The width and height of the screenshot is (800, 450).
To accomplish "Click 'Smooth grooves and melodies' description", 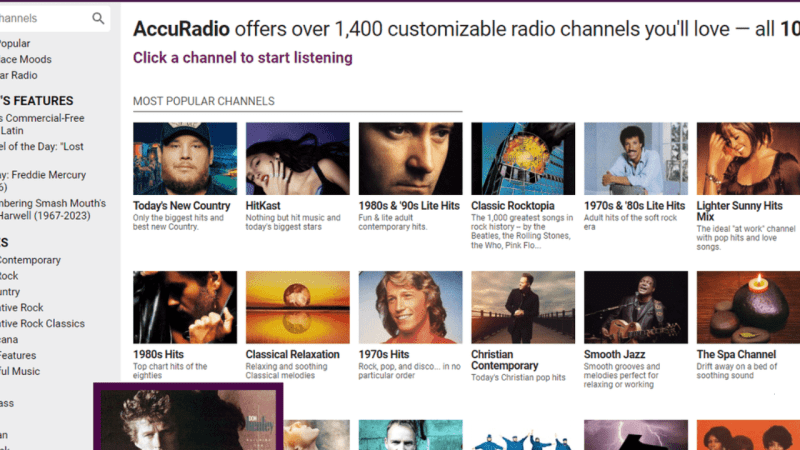I will point(622,375).
